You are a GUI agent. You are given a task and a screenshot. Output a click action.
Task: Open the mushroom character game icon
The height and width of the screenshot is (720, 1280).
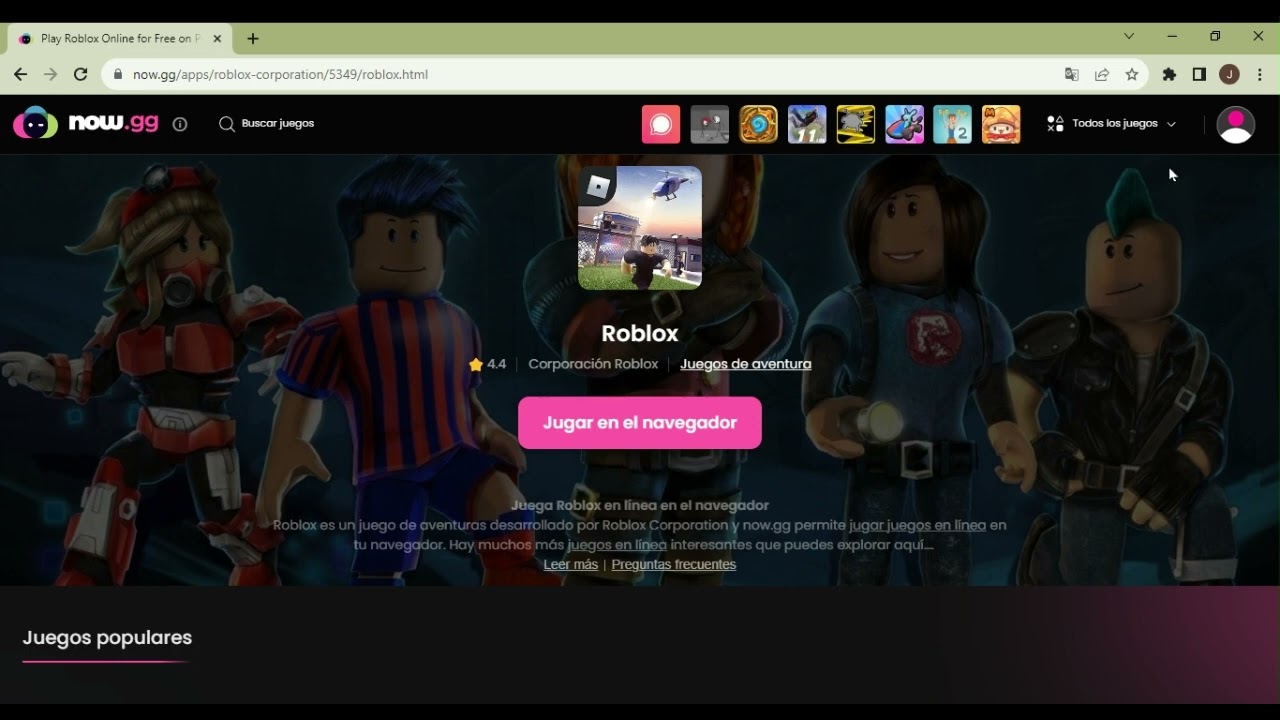[1002, 124]
